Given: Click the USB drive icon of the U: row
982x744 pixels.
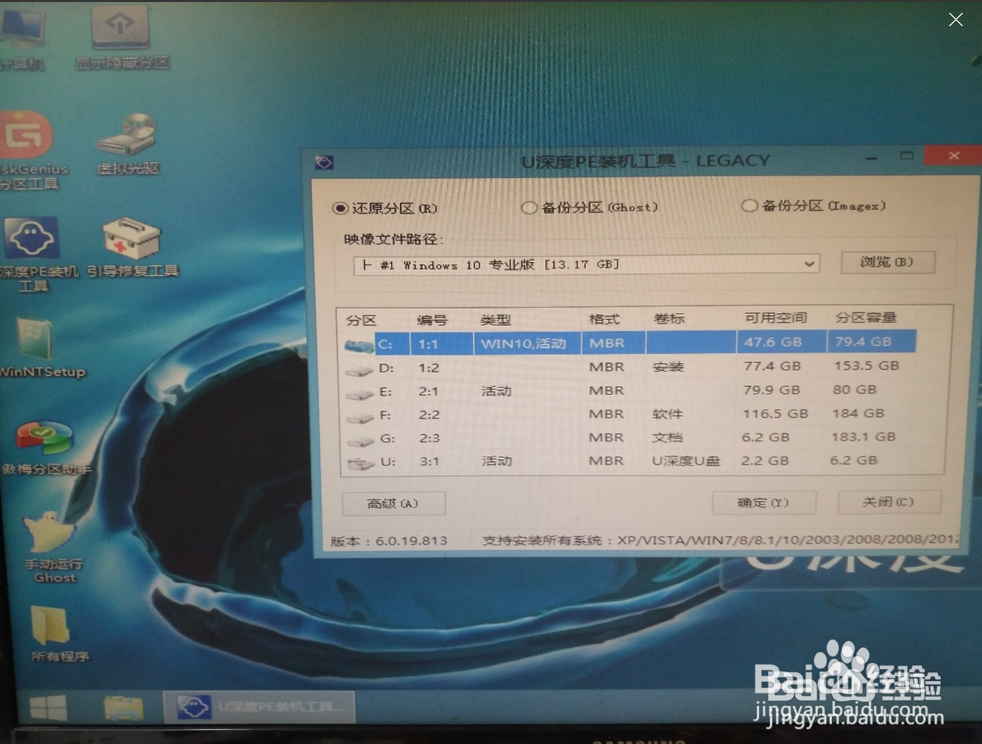Looking at the screenshot, I should (361, 463).
